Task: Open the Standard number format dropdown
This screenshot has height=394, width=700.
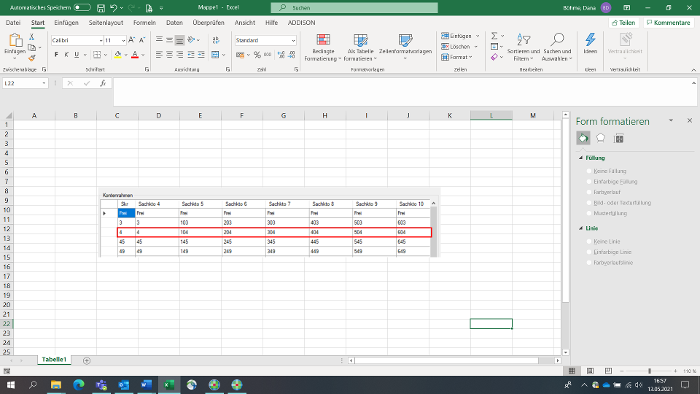Action: point(293,40)
